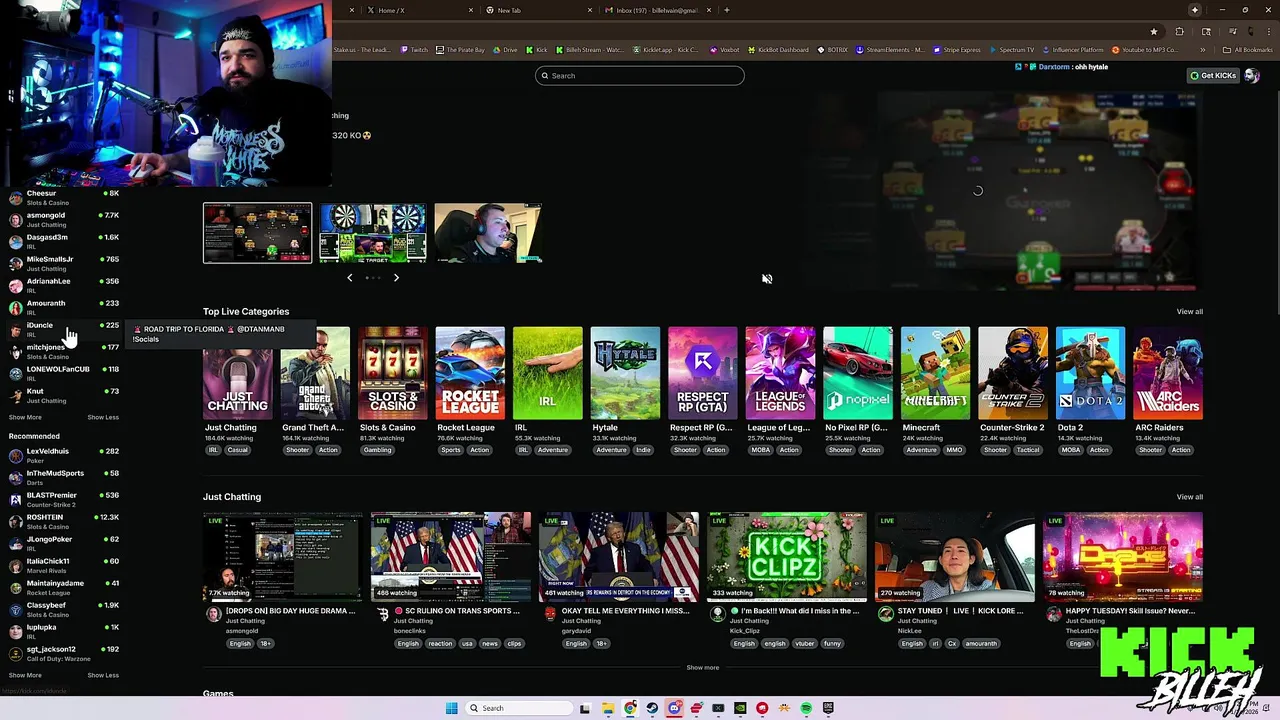Image resolution: width=1280 pixels, height=720 pixels.
Task: Expand the bookmarks overflow chevron
Action: [x=1203, y=50]
